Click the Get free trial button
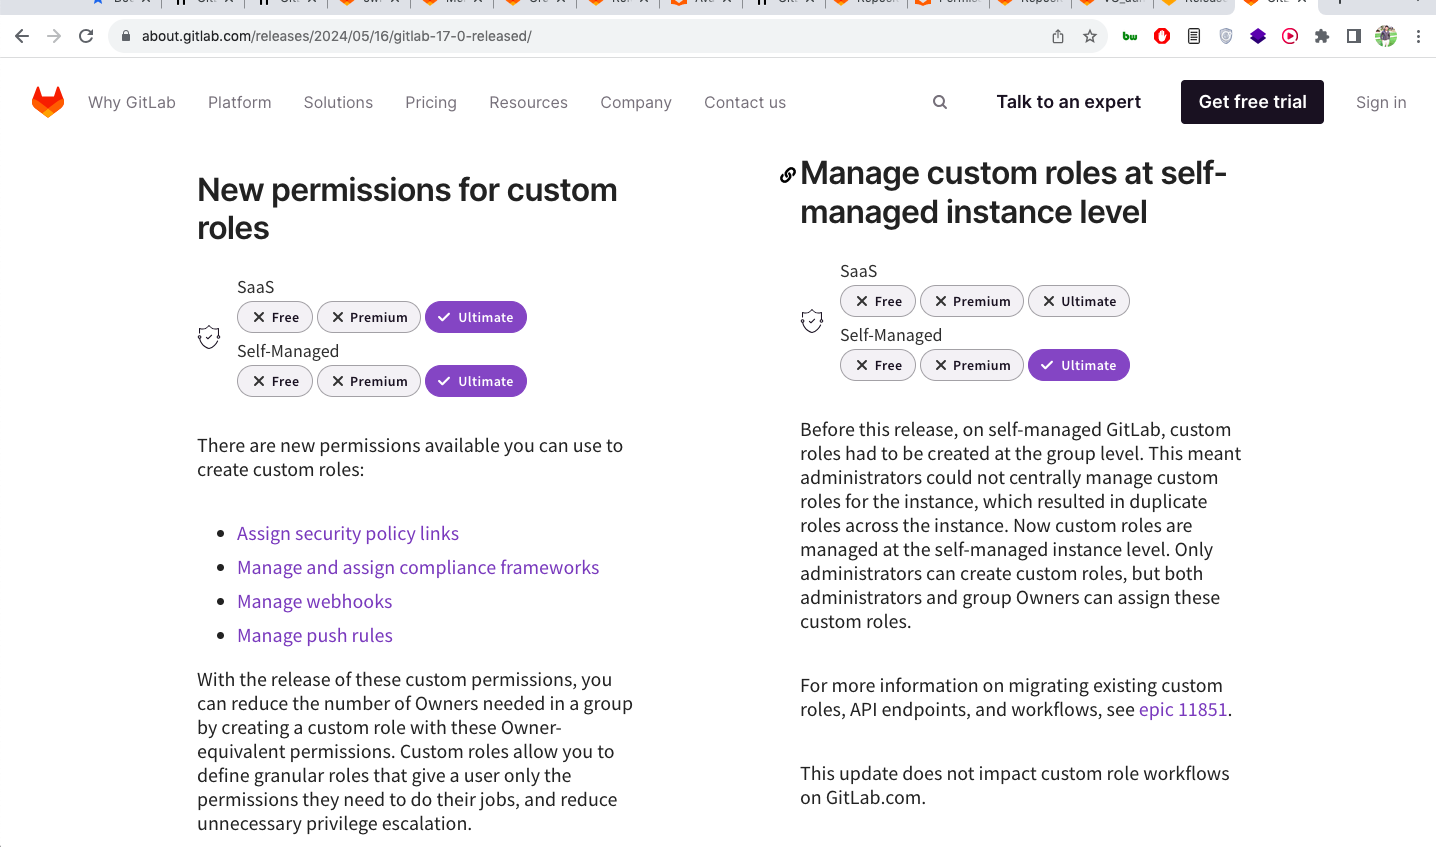 tap(1252, 102)
